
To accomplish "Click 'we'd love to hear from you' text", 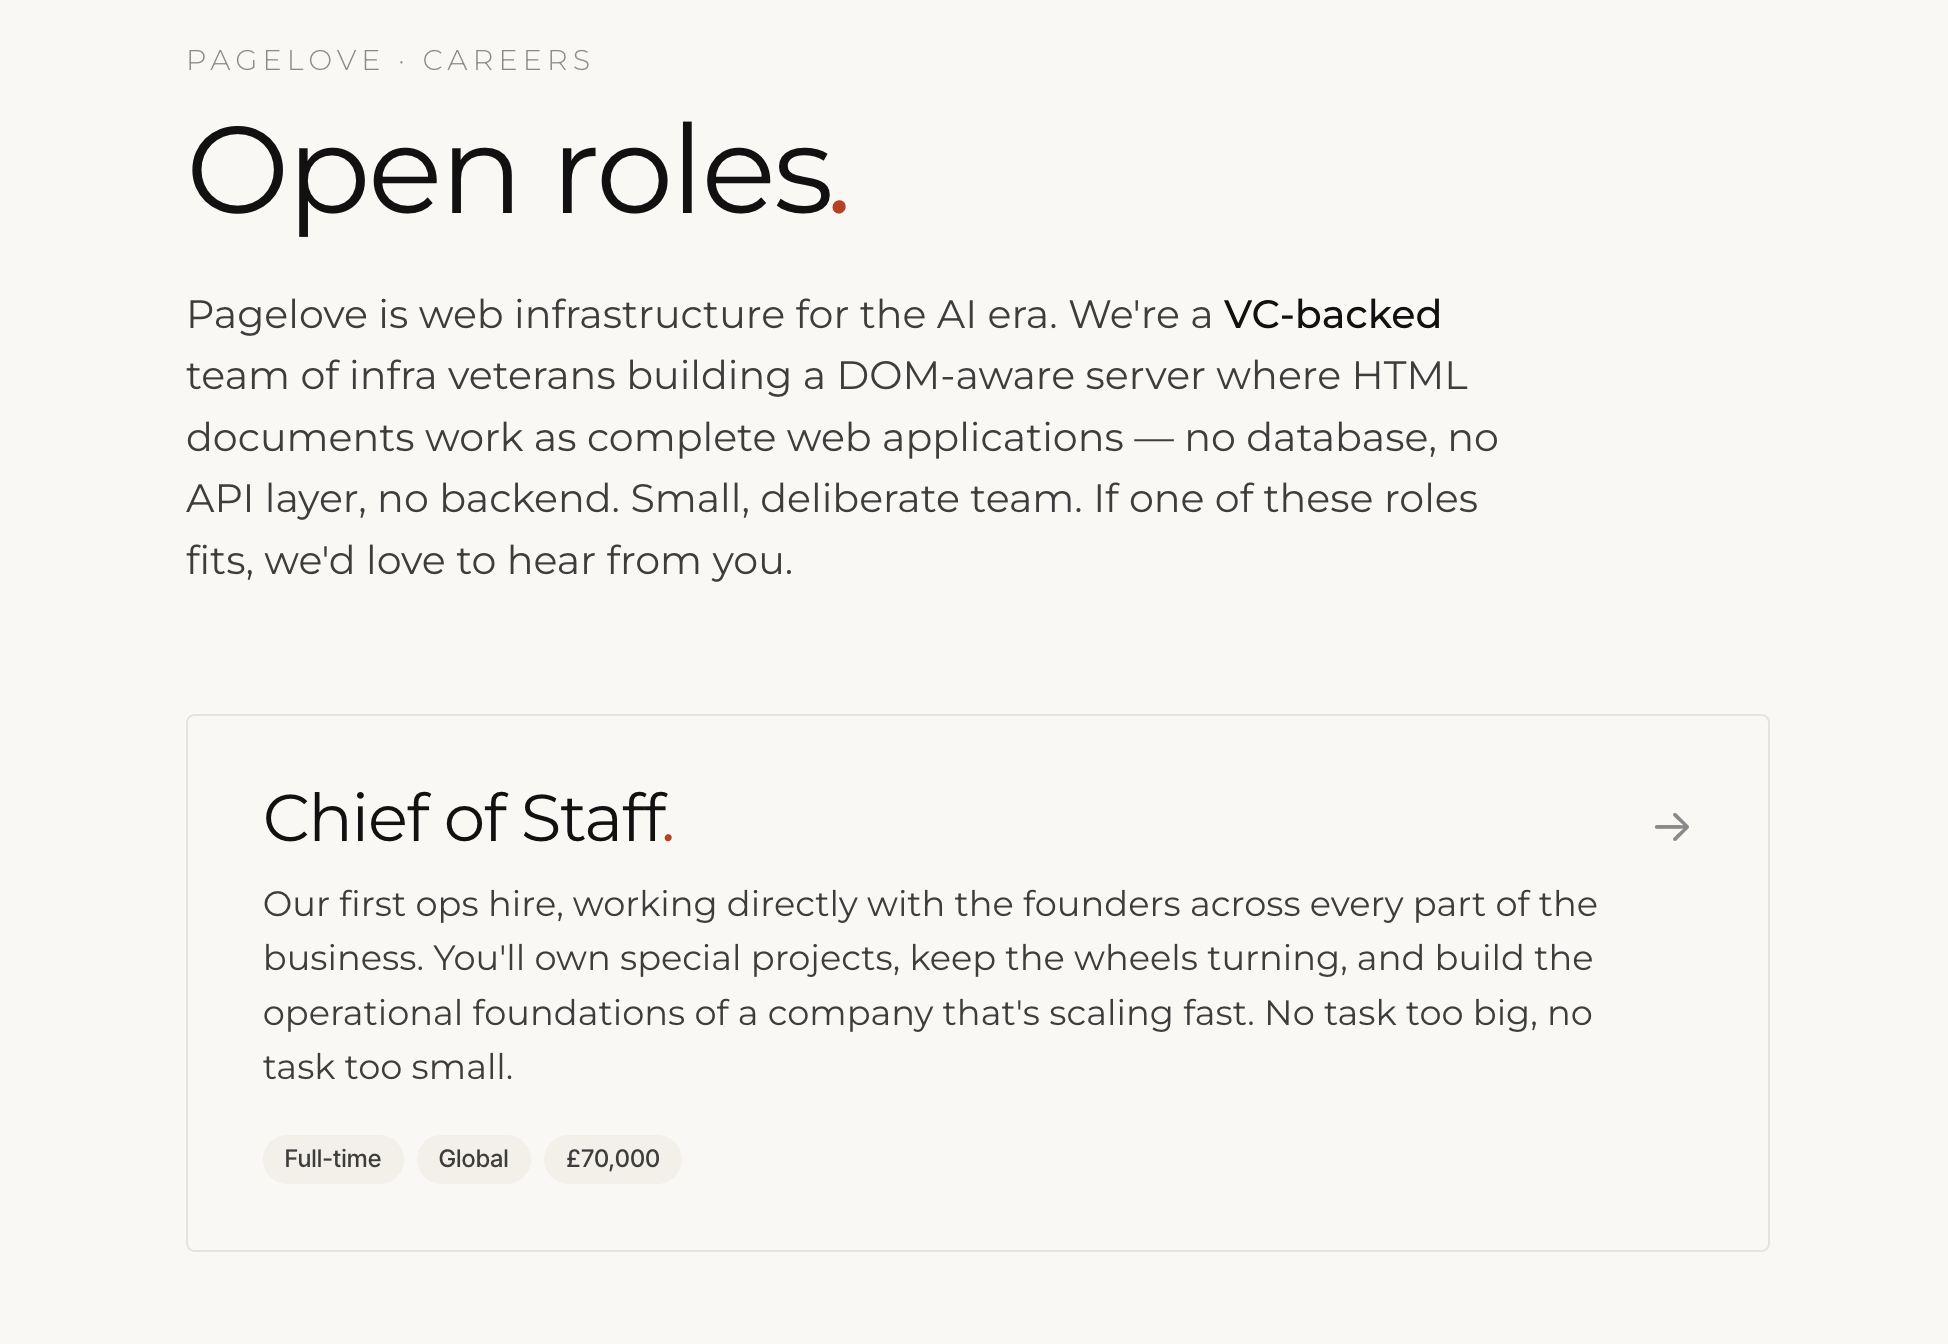I will point(529,560).
